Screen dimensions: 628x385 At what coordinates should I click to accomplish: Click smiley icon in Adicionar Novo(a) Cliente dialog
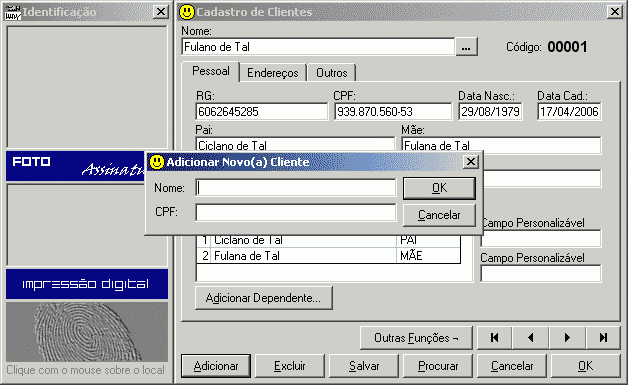pyautogui.click(x=157, y=162)
